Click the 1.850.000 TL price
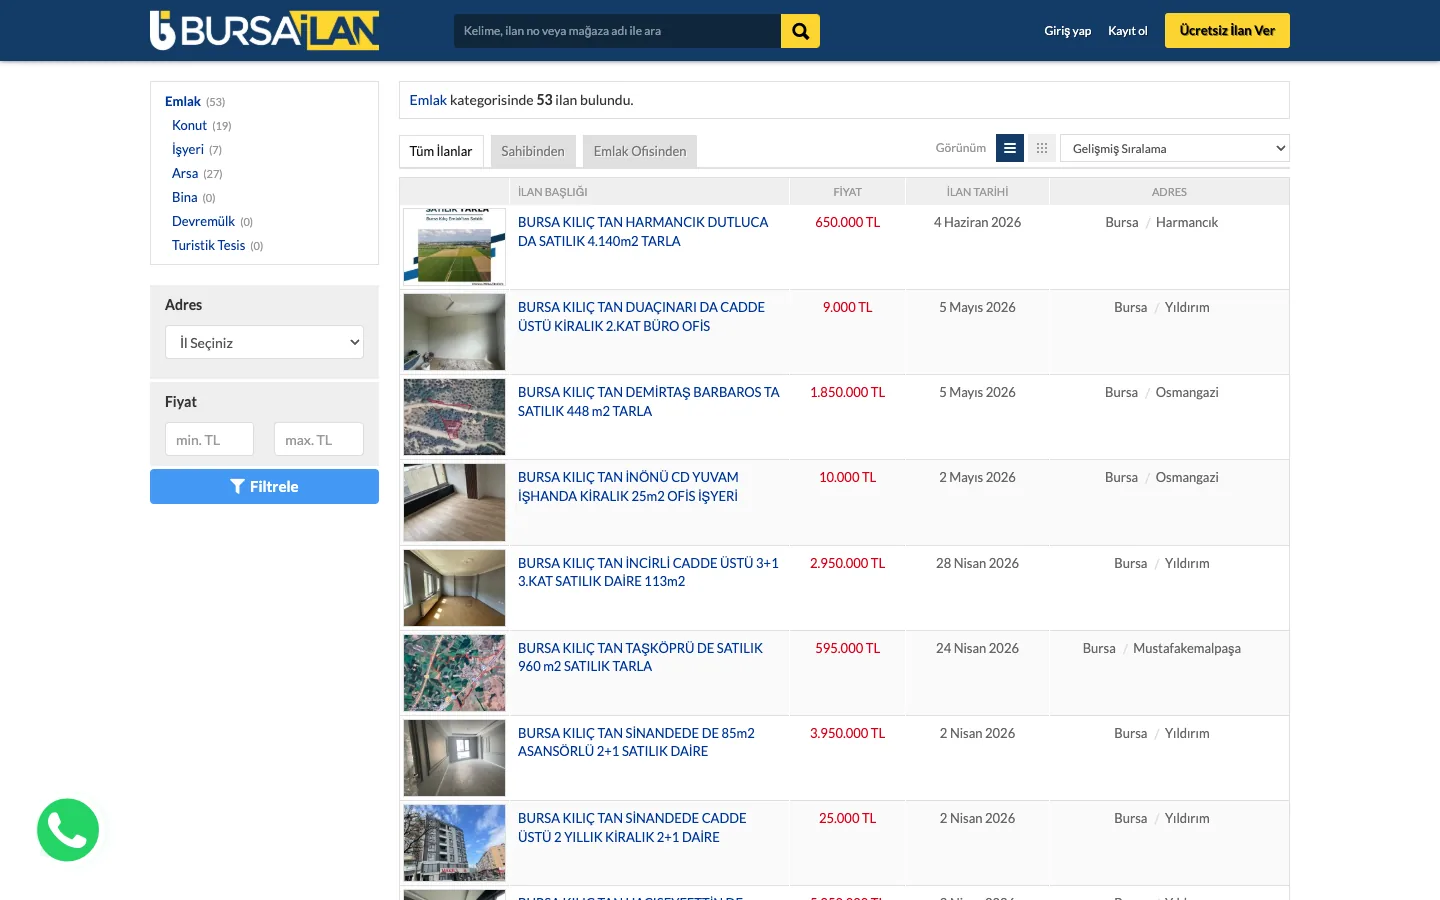This screenshot has height=900, width=1440. [847, 392]
